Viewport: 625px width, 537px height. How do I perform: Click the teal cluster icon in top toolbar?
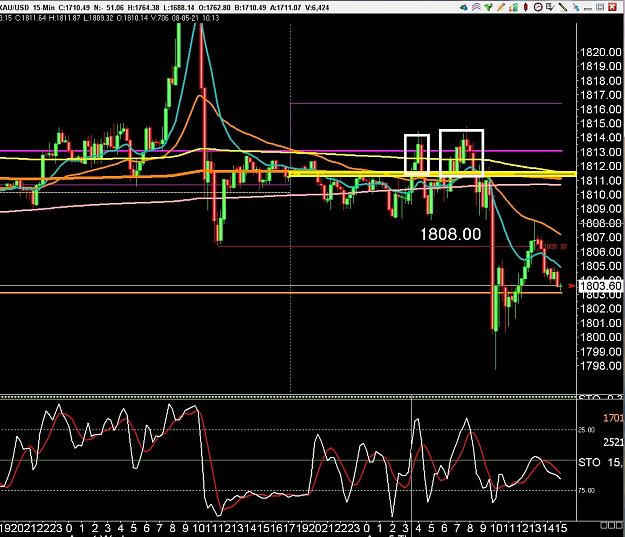(464, 7)
